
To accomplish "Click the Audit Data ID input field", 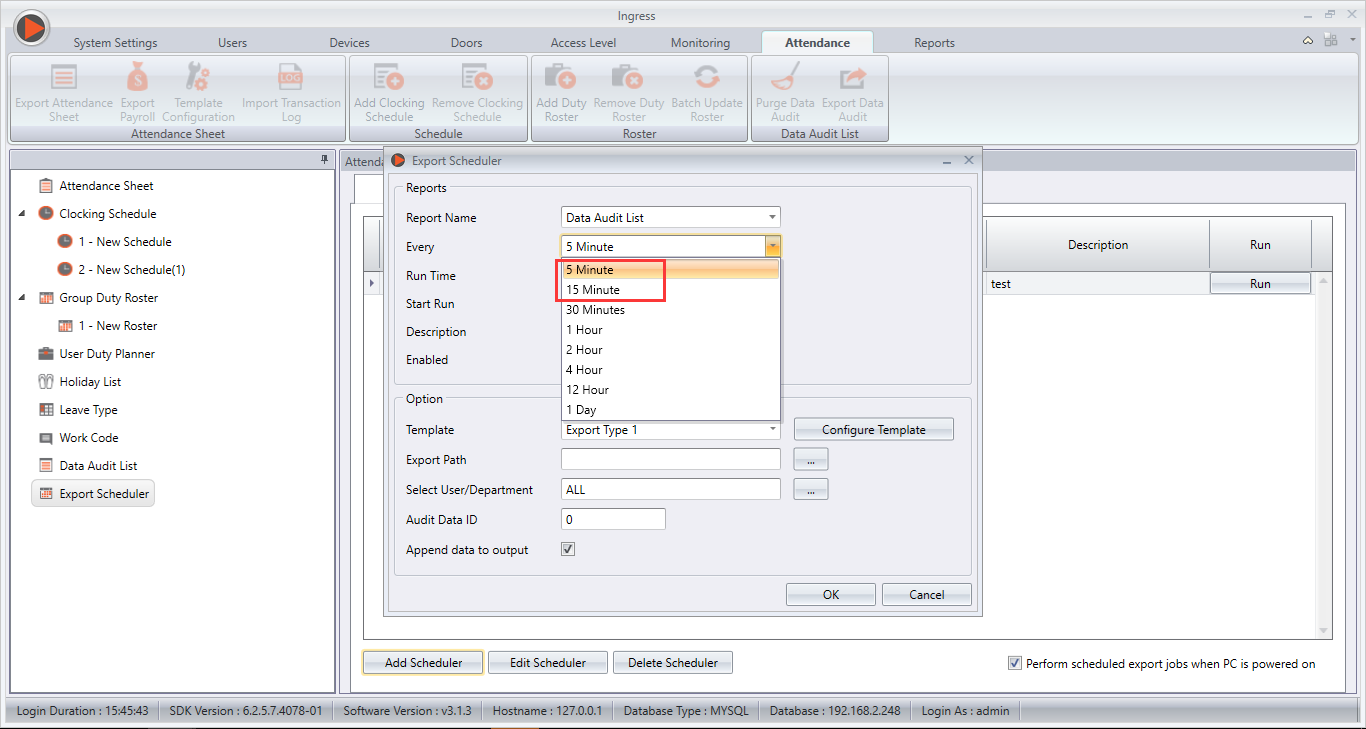I will coord(613,519).
